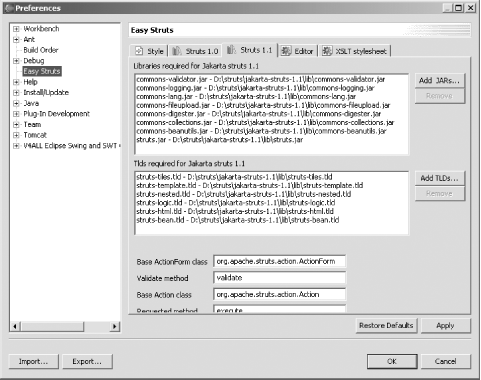The image size is (481, 380).
Task: Click the Base ActionForm class field
Action: click(x=279, y=261)
